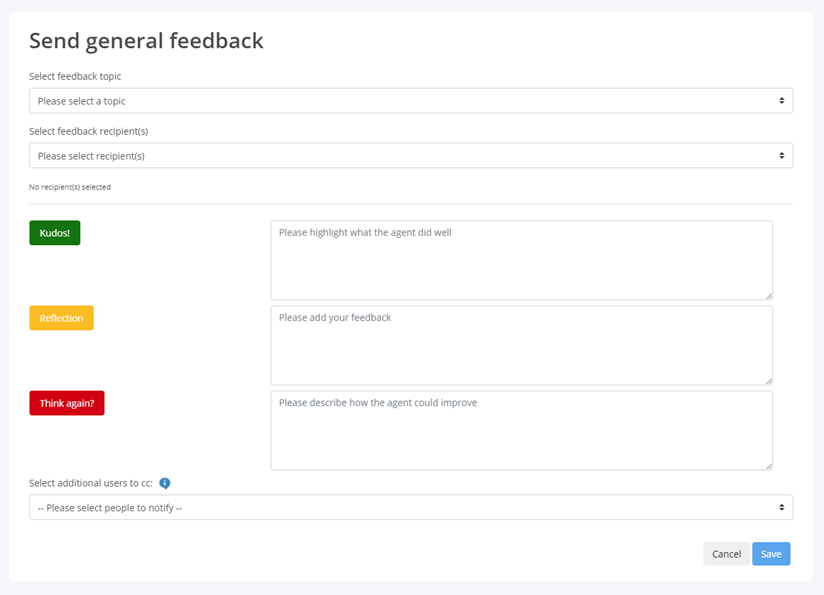
Task: Select the green Kudos! button
Action: pyautogui.click(x=55, y=233)
